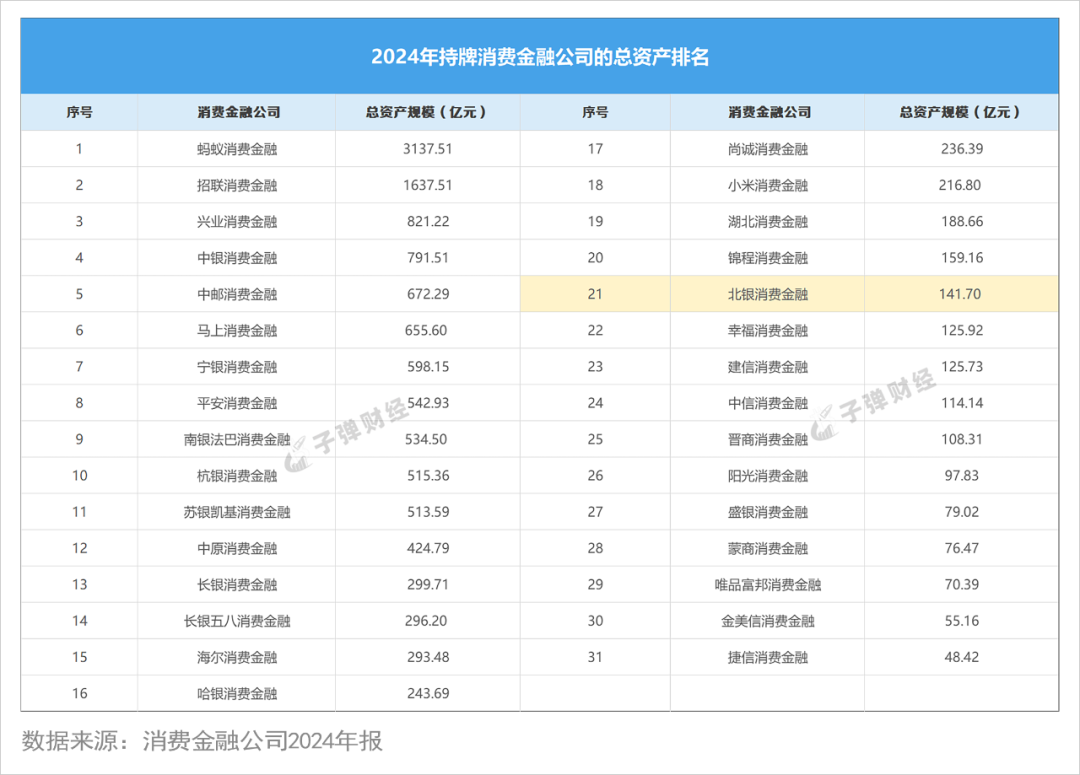Select the cell 锦程消费金融
Viewport: 1080px width, 775px height.
pos(768,258)
